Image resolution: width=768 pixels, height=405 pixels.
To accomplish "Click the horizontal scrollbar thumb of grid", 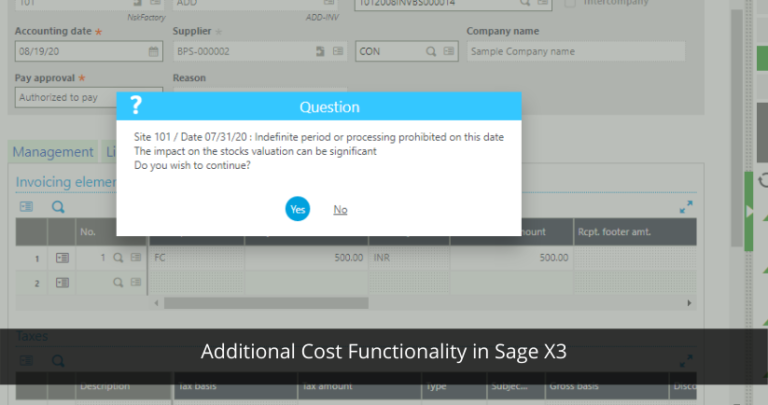I will [266, 303].
